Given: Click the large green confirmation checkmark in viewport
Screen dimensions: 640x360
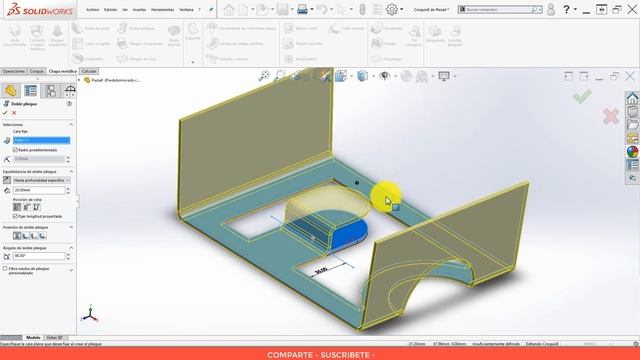Looking at the screenshot, I should tap(582, 96).
